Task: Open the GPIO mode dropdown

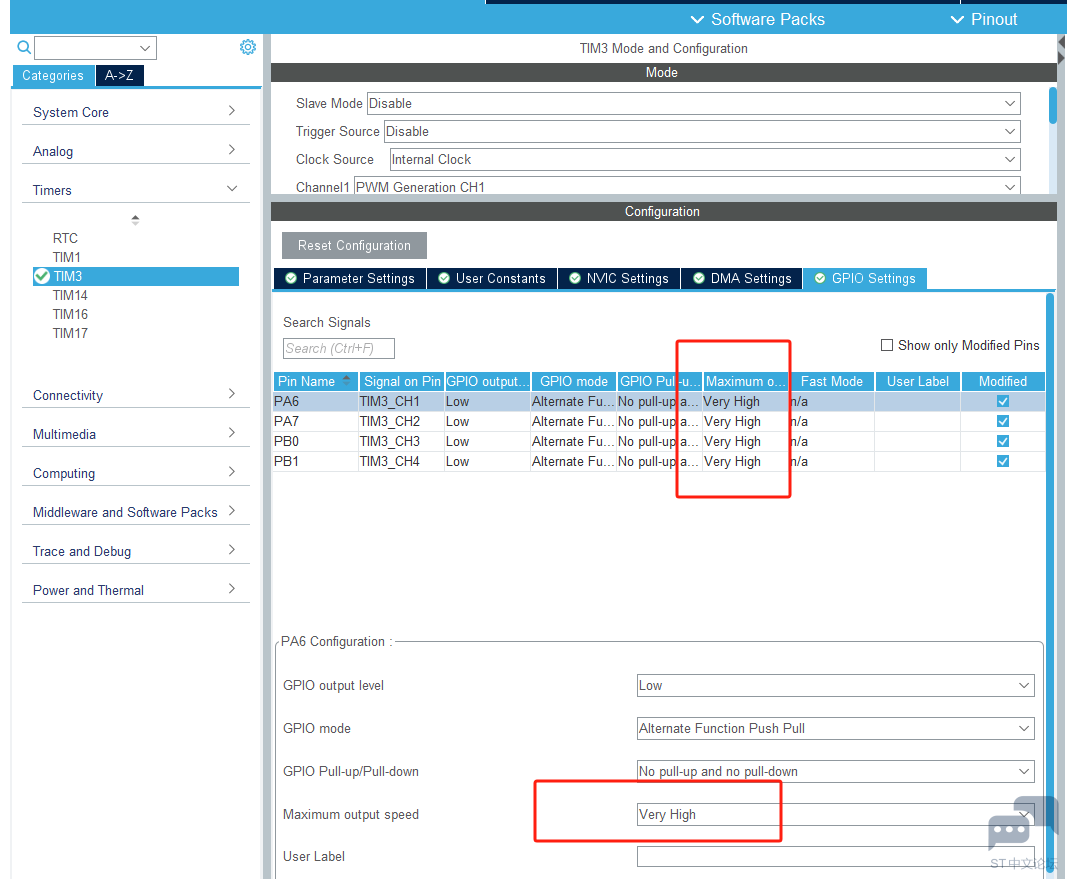Action: tap(836, 728)
